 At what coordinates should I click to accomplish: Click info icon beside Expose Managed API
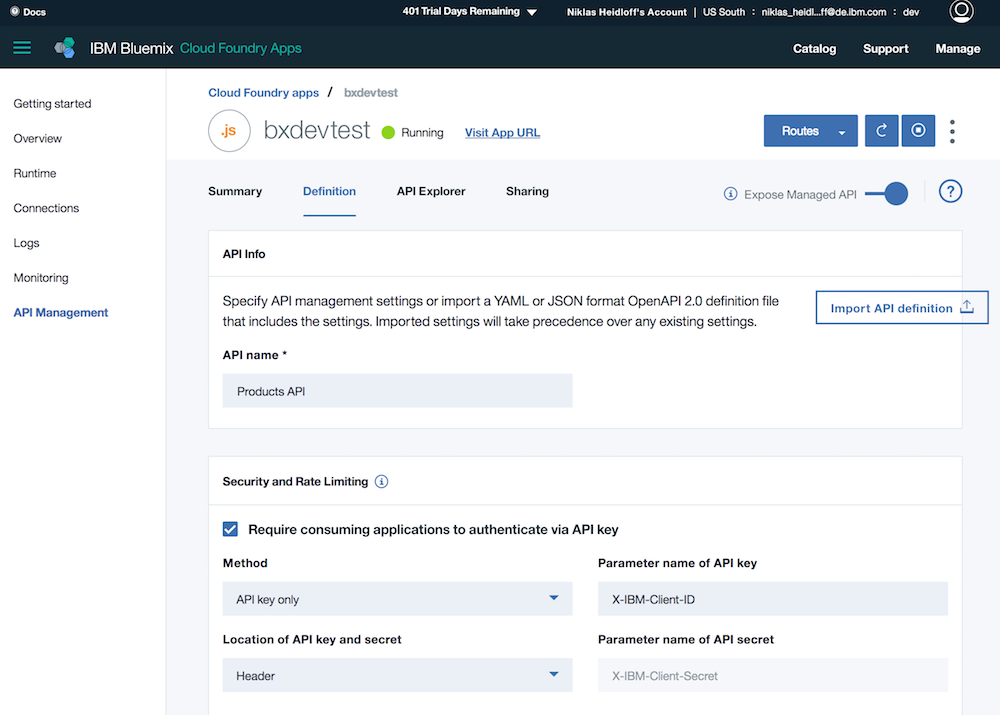point(730,194)
